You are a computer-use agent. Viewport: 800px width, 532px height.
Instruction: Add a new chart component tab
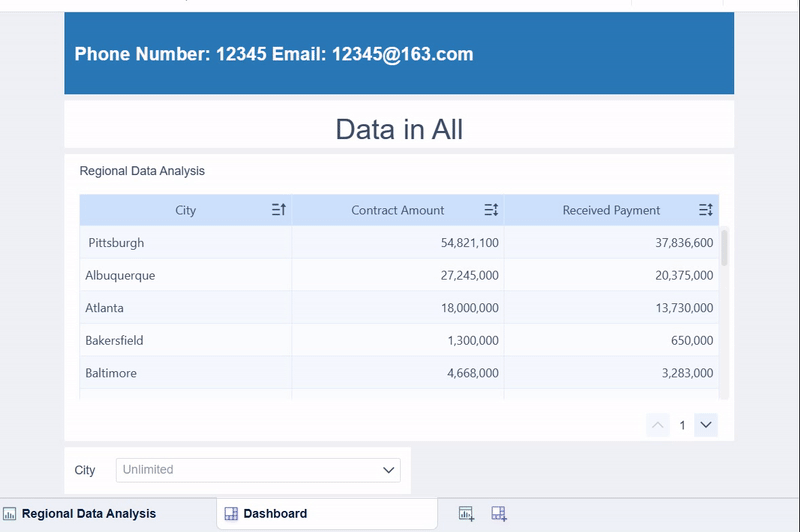[x=466, y=514]
